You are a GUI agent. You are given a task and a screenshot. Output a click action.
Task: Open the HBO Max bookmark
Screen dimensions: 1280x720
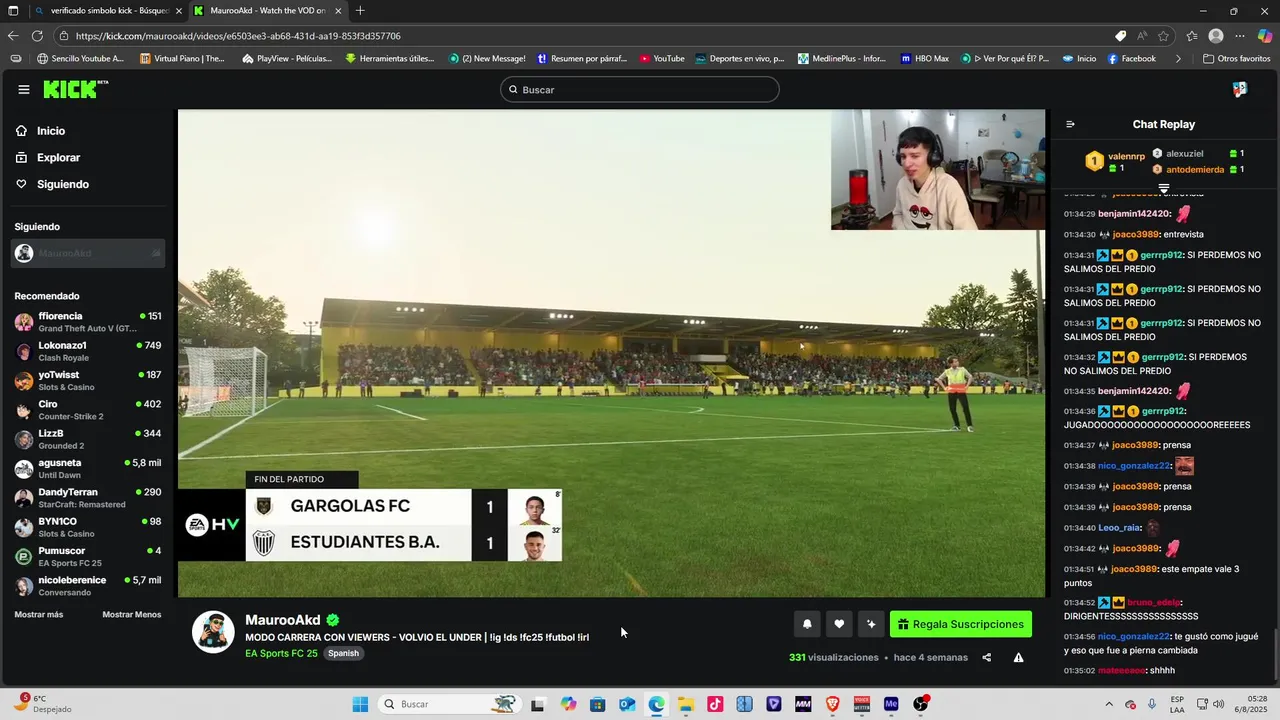tap(924, 59)
